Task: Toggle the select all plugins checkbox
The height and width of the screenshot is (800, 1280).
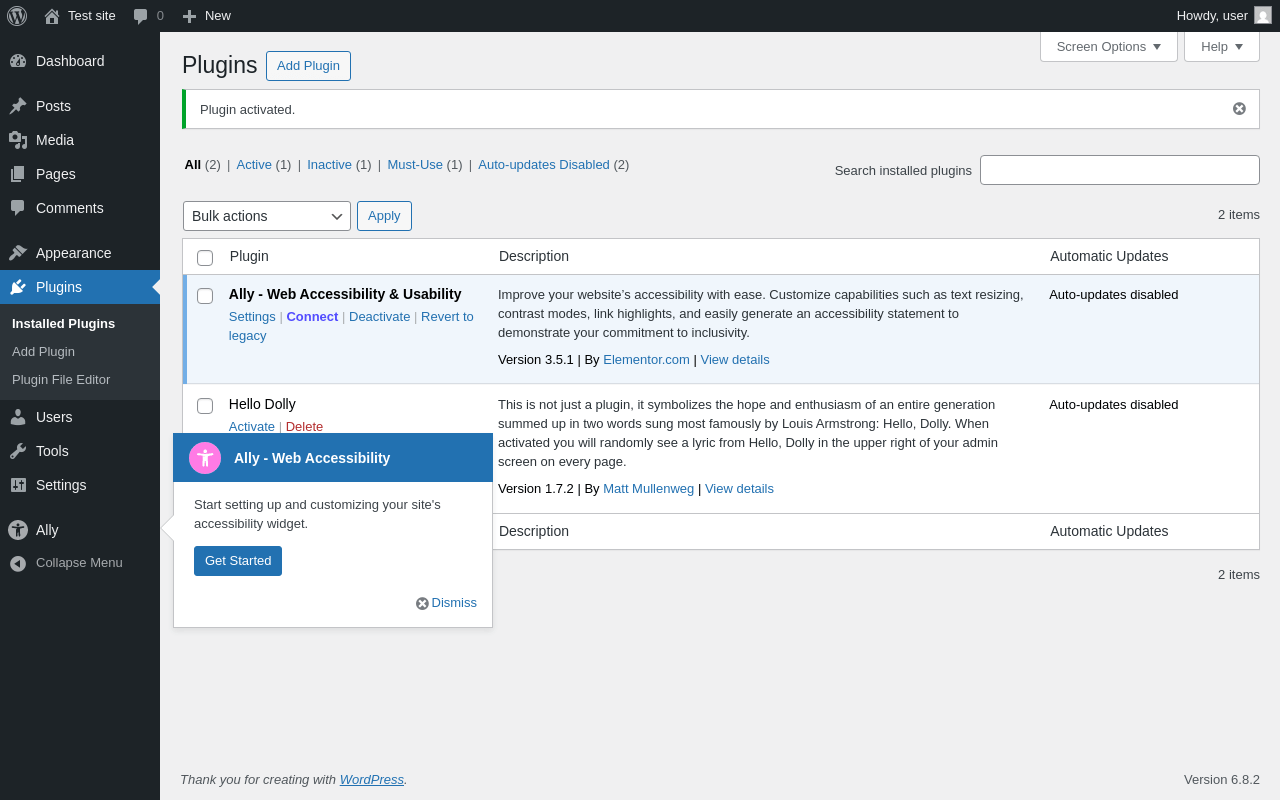Action: [205, 258]
